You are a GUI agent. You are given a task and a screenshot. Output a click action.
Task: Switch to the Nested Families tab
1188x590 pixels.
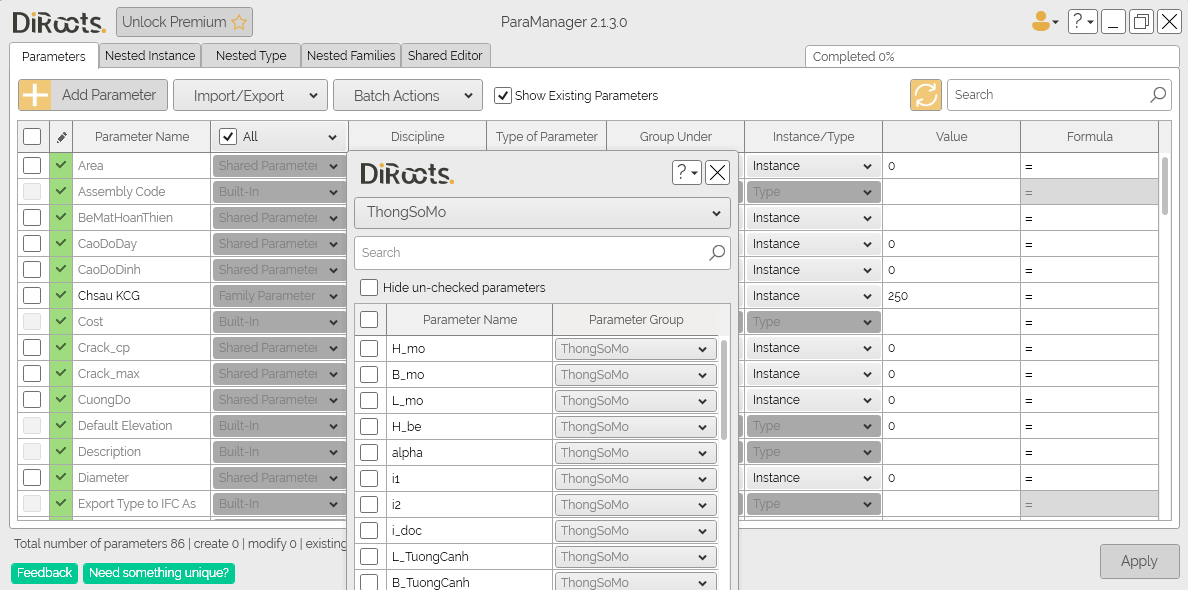(x=351, y=55)
